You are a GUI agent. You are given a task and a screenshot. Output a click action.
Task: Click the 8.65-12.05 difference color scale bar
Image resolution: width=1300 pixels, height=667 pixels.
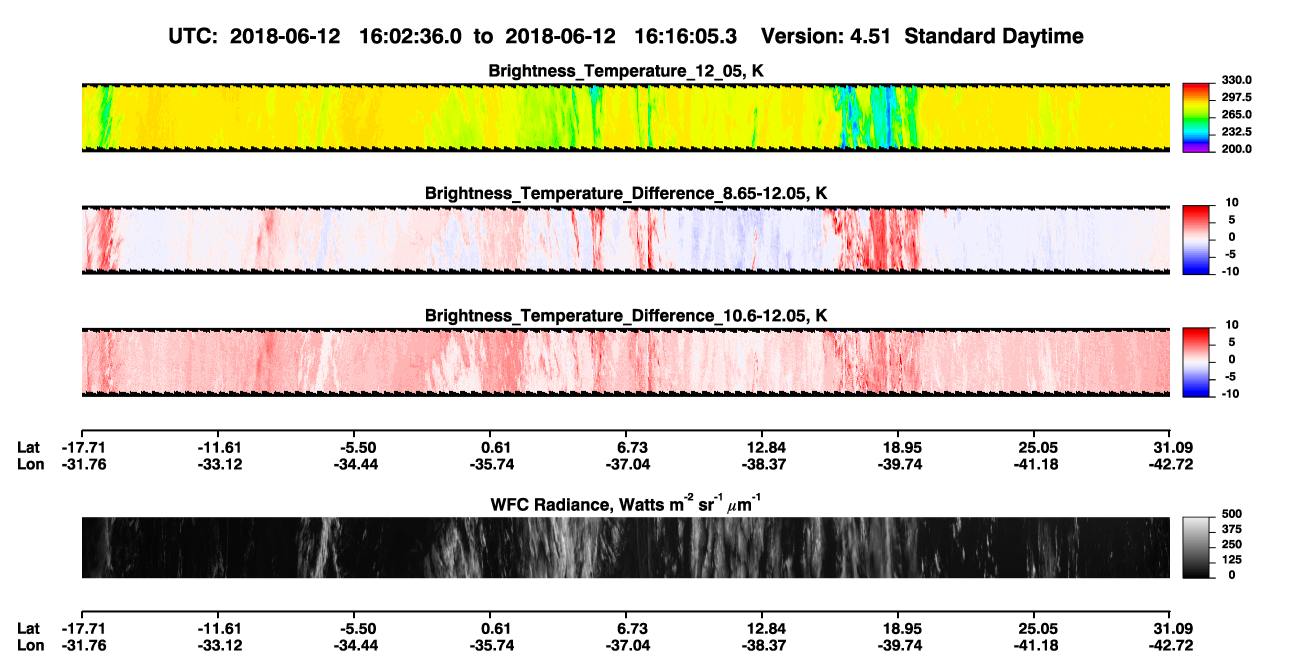pos(1196,239)
